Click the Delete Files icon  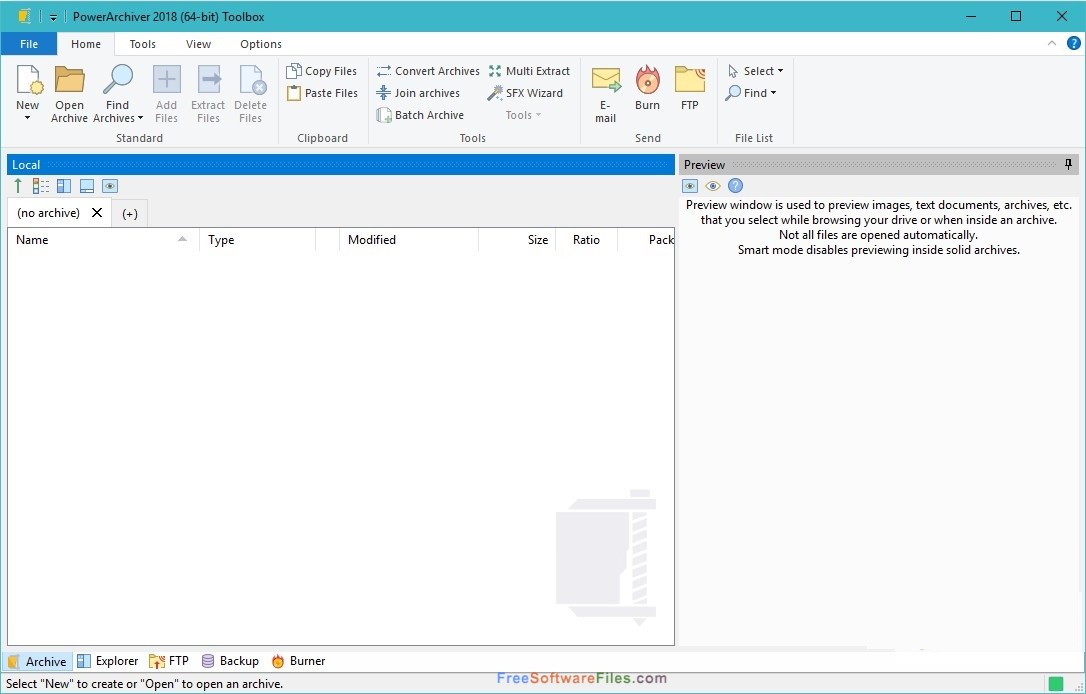(x=251, y=79)
